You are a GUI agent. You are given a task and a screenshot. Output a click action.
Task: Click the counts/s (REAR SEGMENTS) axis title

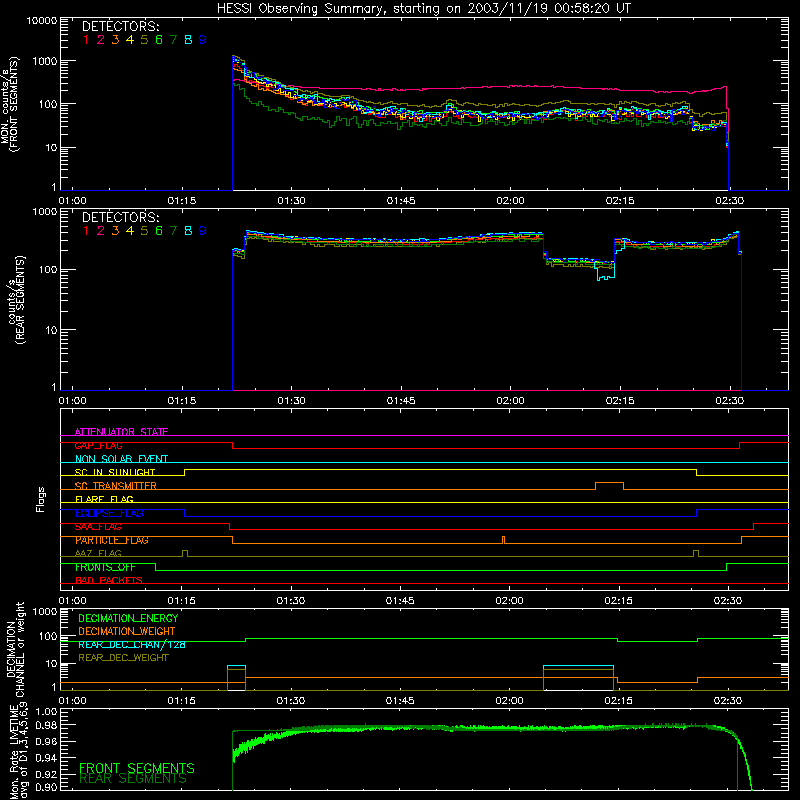16,300
